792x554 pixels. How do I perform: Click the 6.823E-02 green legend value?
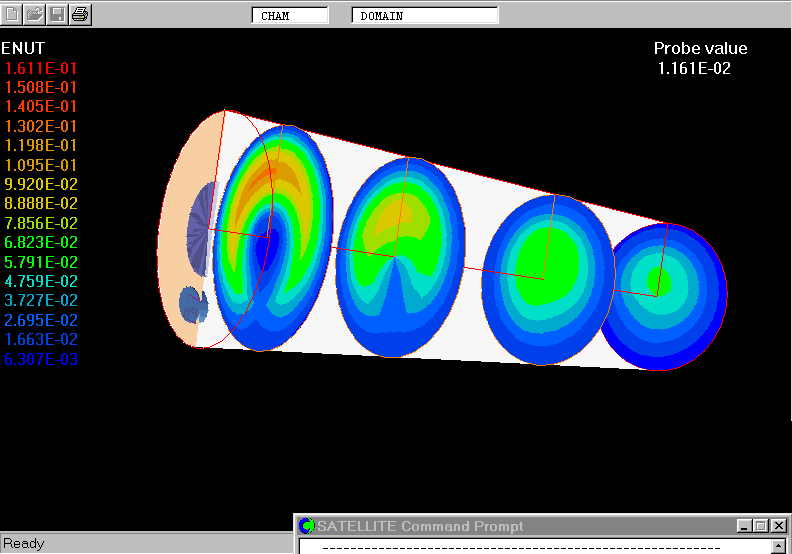point(41,242)
